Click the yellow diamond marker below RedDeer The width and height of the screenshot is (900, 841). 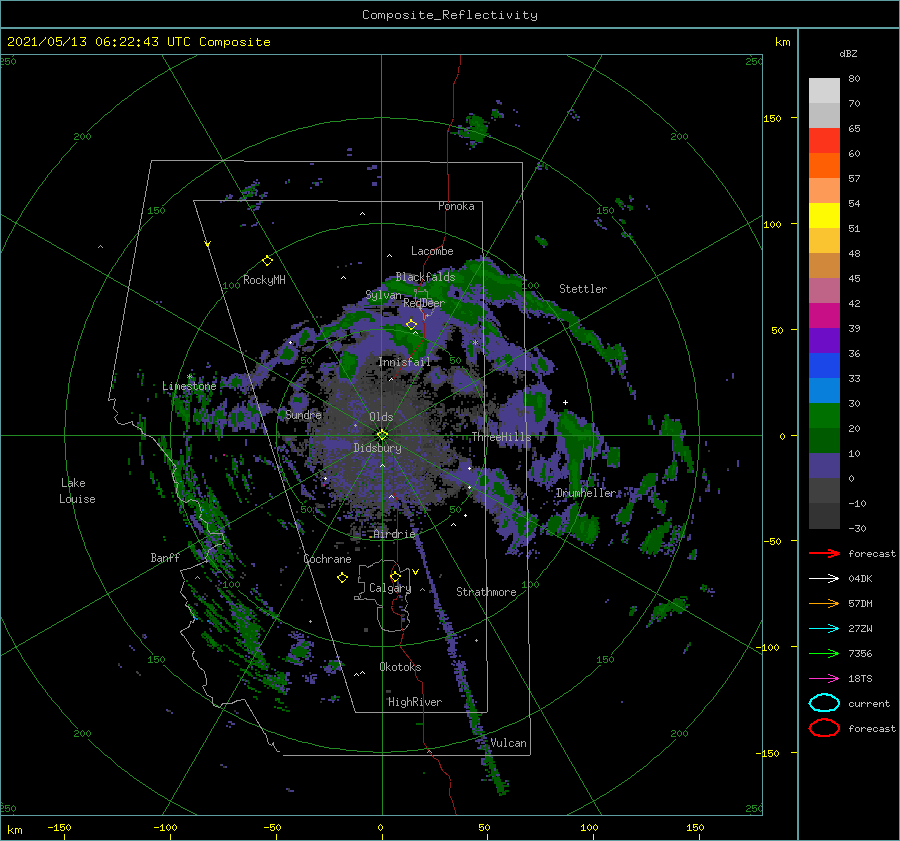tap(412, 325)
